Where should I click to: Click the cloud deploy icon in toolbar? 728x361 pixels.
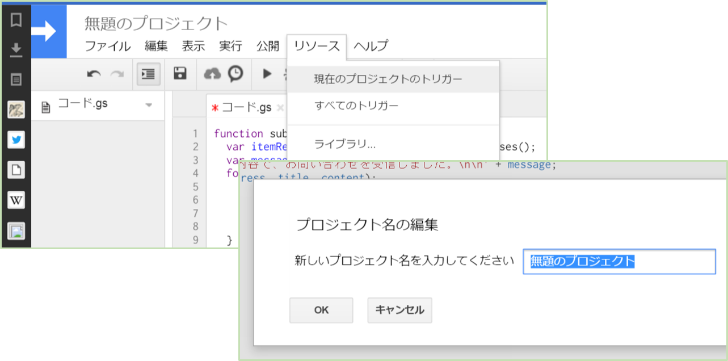(213, 73)
